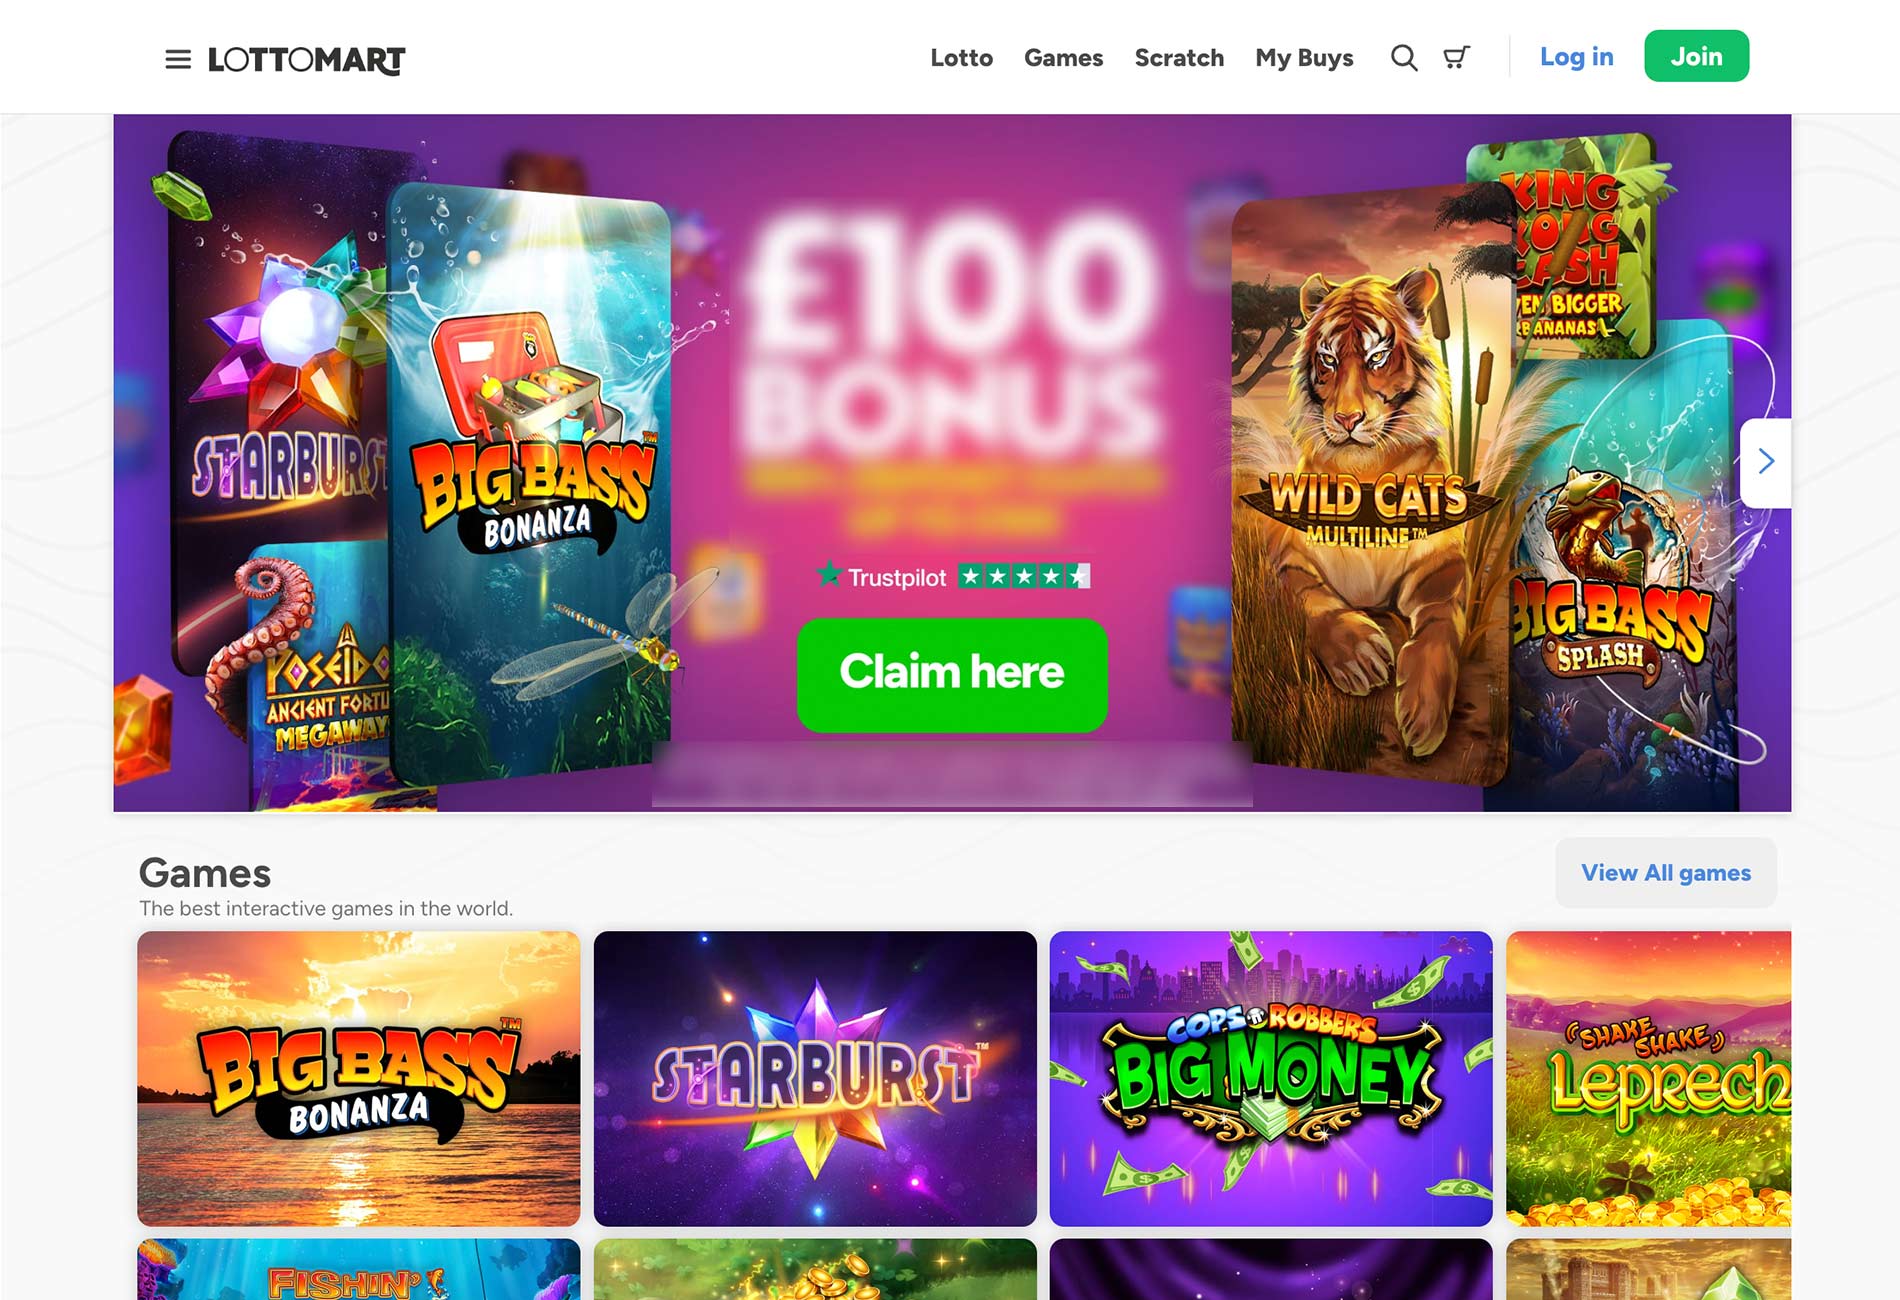
Task: Open the shopping cart icon
Action: (x=1457, y=58)
